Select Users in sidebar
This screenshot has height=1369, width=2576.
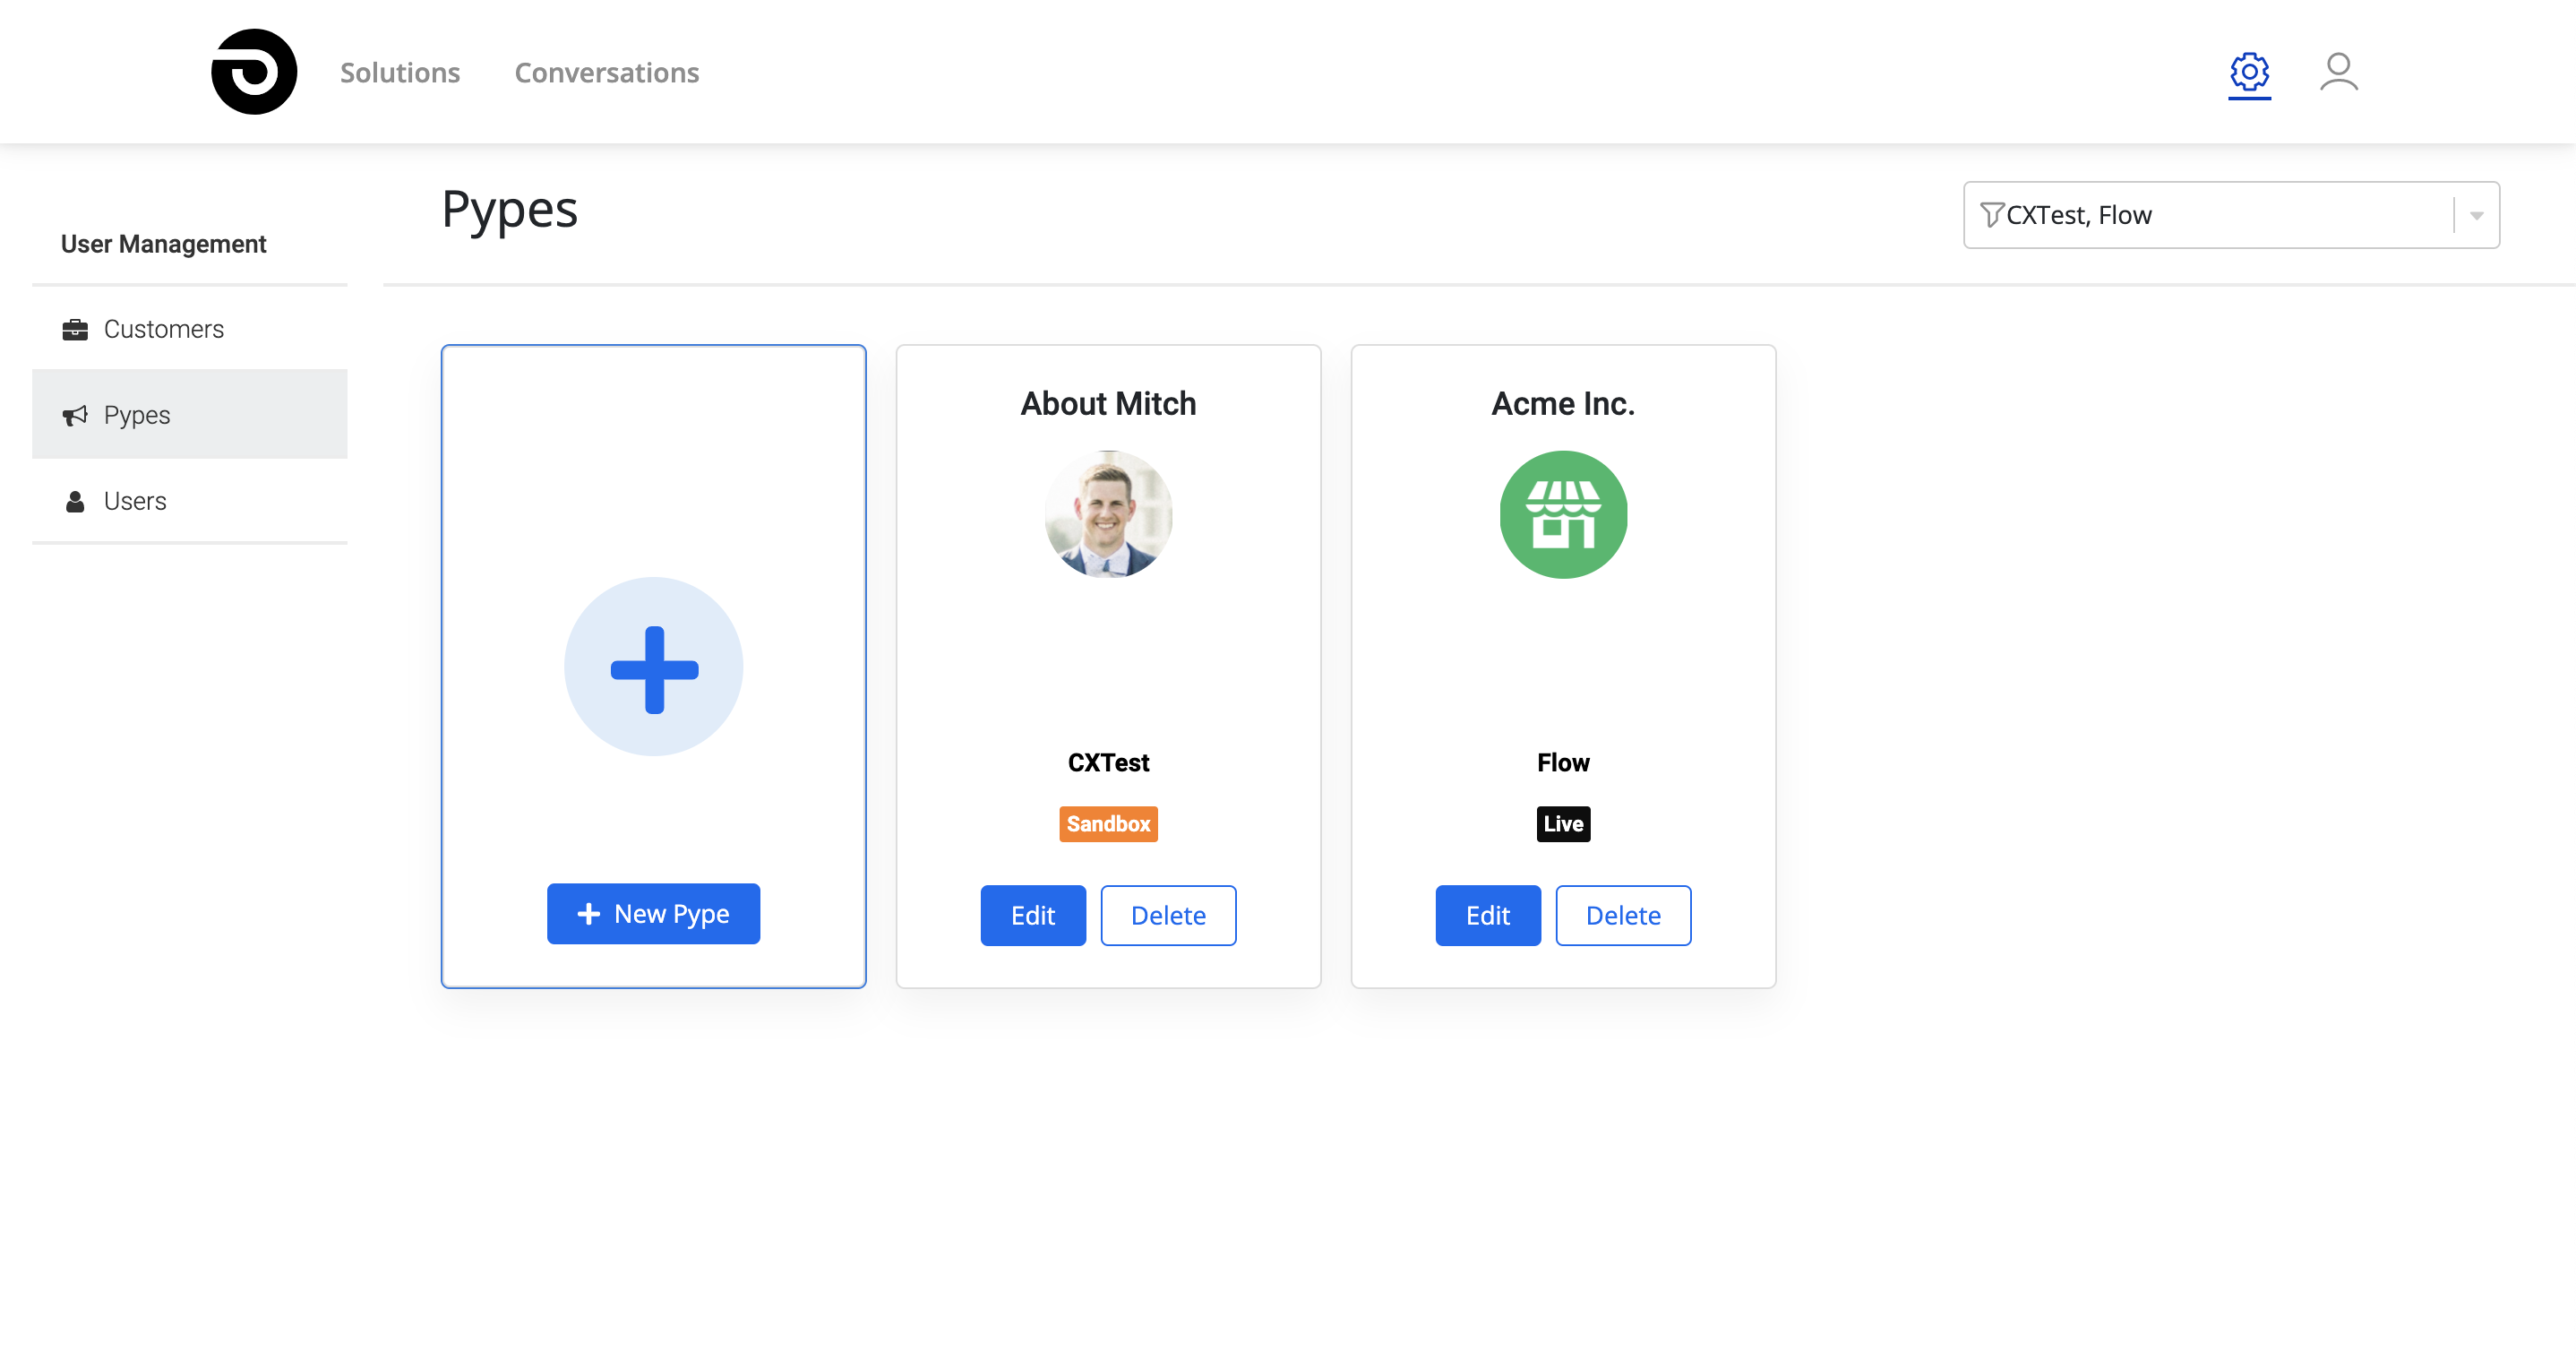(135, 501)
